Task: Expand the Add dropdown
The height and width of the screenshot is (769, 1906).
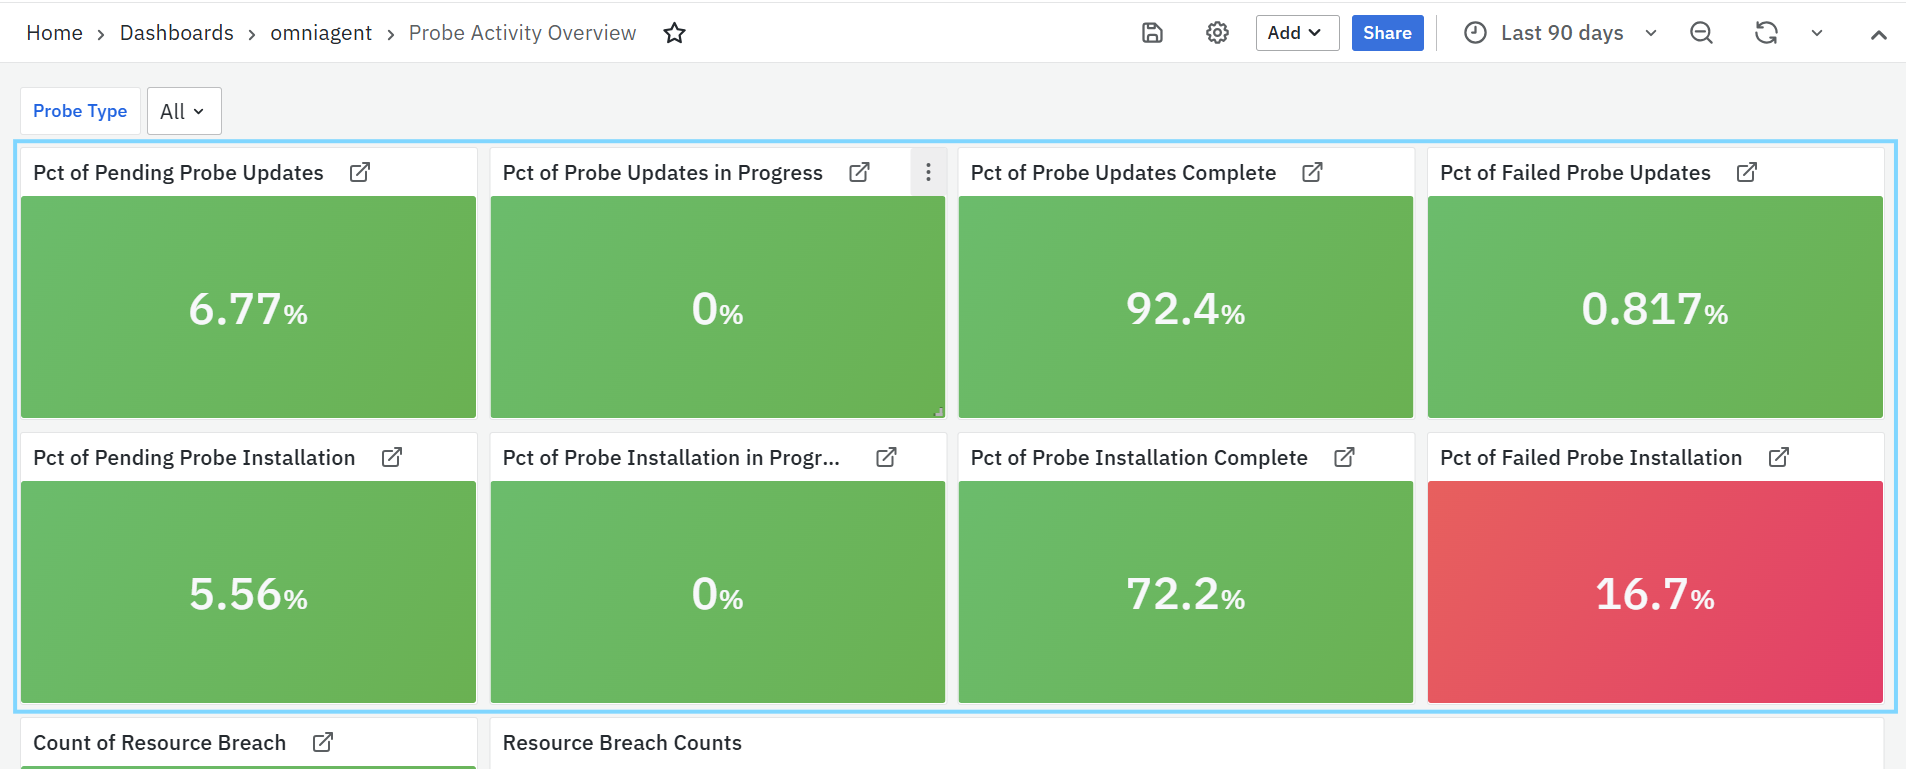Action: (1296, 33)
